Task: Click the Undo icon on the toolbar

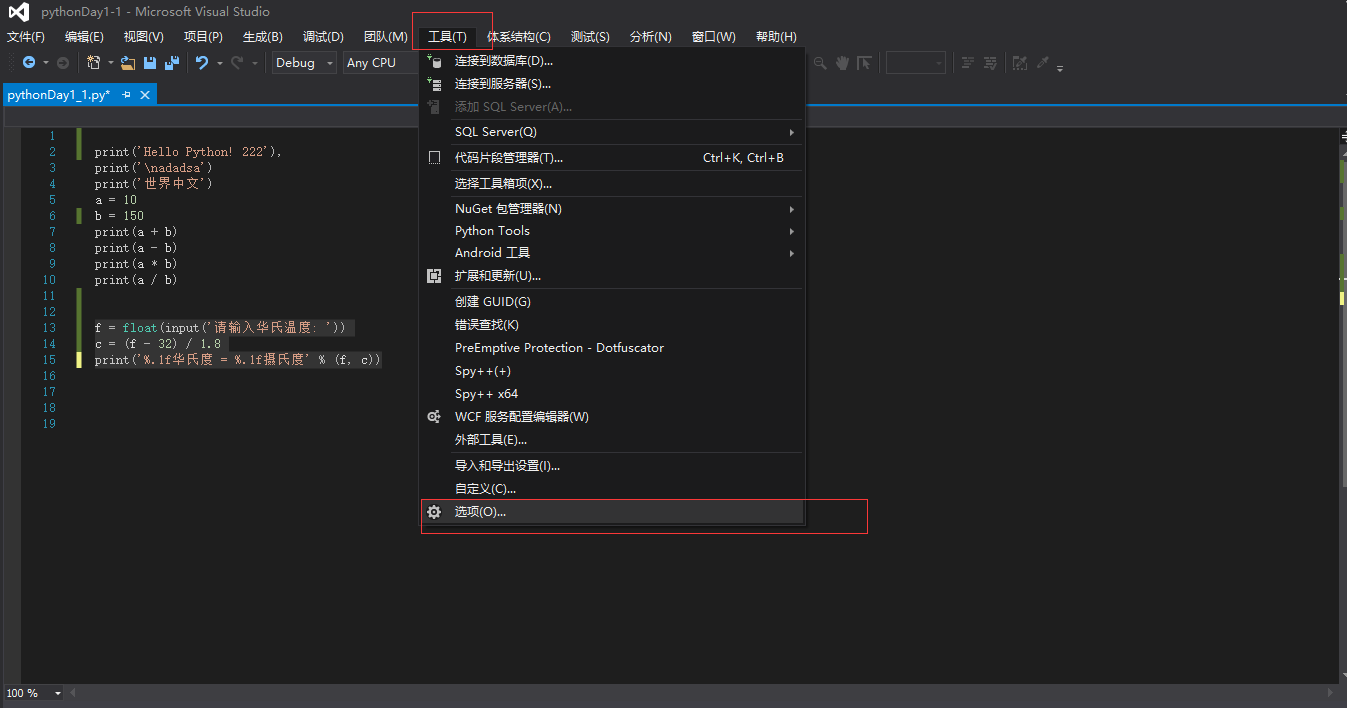Action: pos(203,62)
